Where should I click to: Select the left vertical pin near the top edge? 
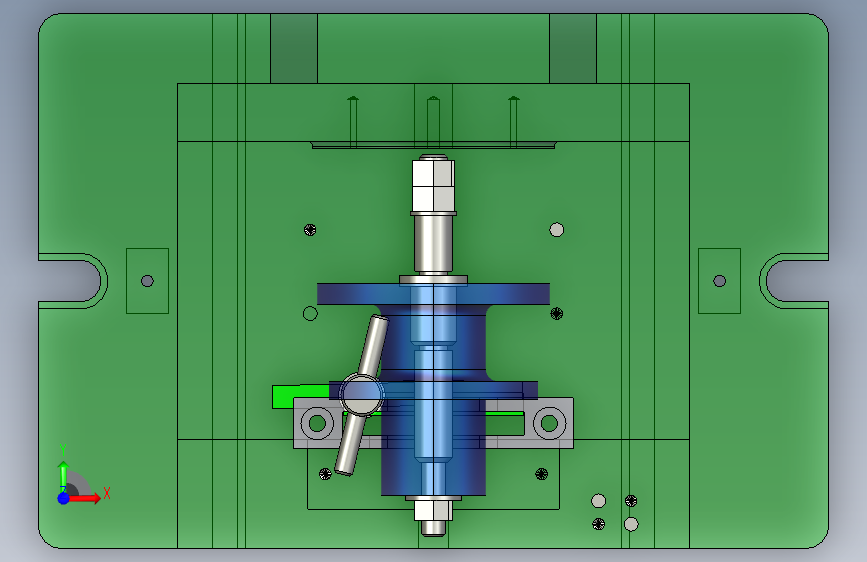(x=353, y=122)
